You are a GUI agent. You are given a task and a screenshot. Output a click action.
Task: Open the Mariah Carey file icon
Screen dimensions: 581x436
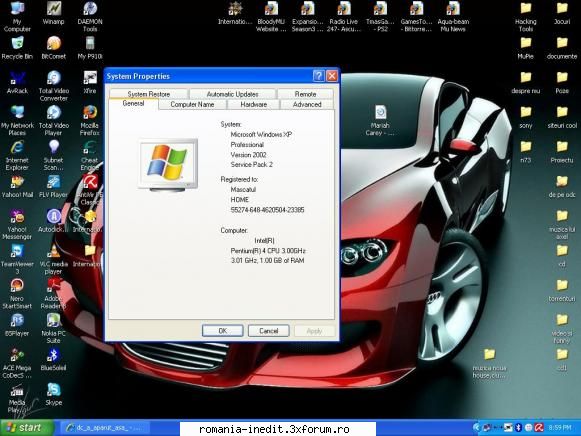(x=380, y=121)
